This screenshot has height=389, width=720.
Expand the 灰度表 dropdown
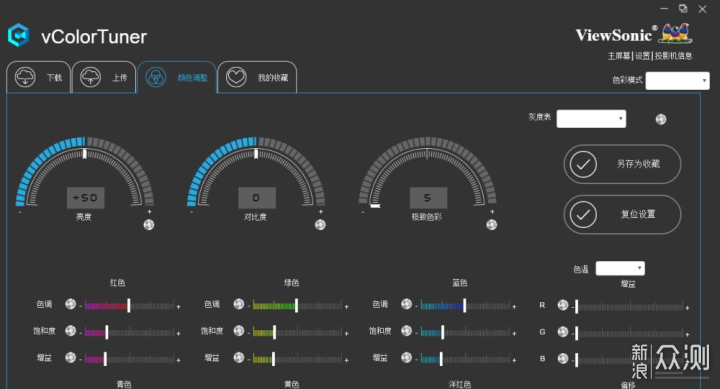[591, 118]
